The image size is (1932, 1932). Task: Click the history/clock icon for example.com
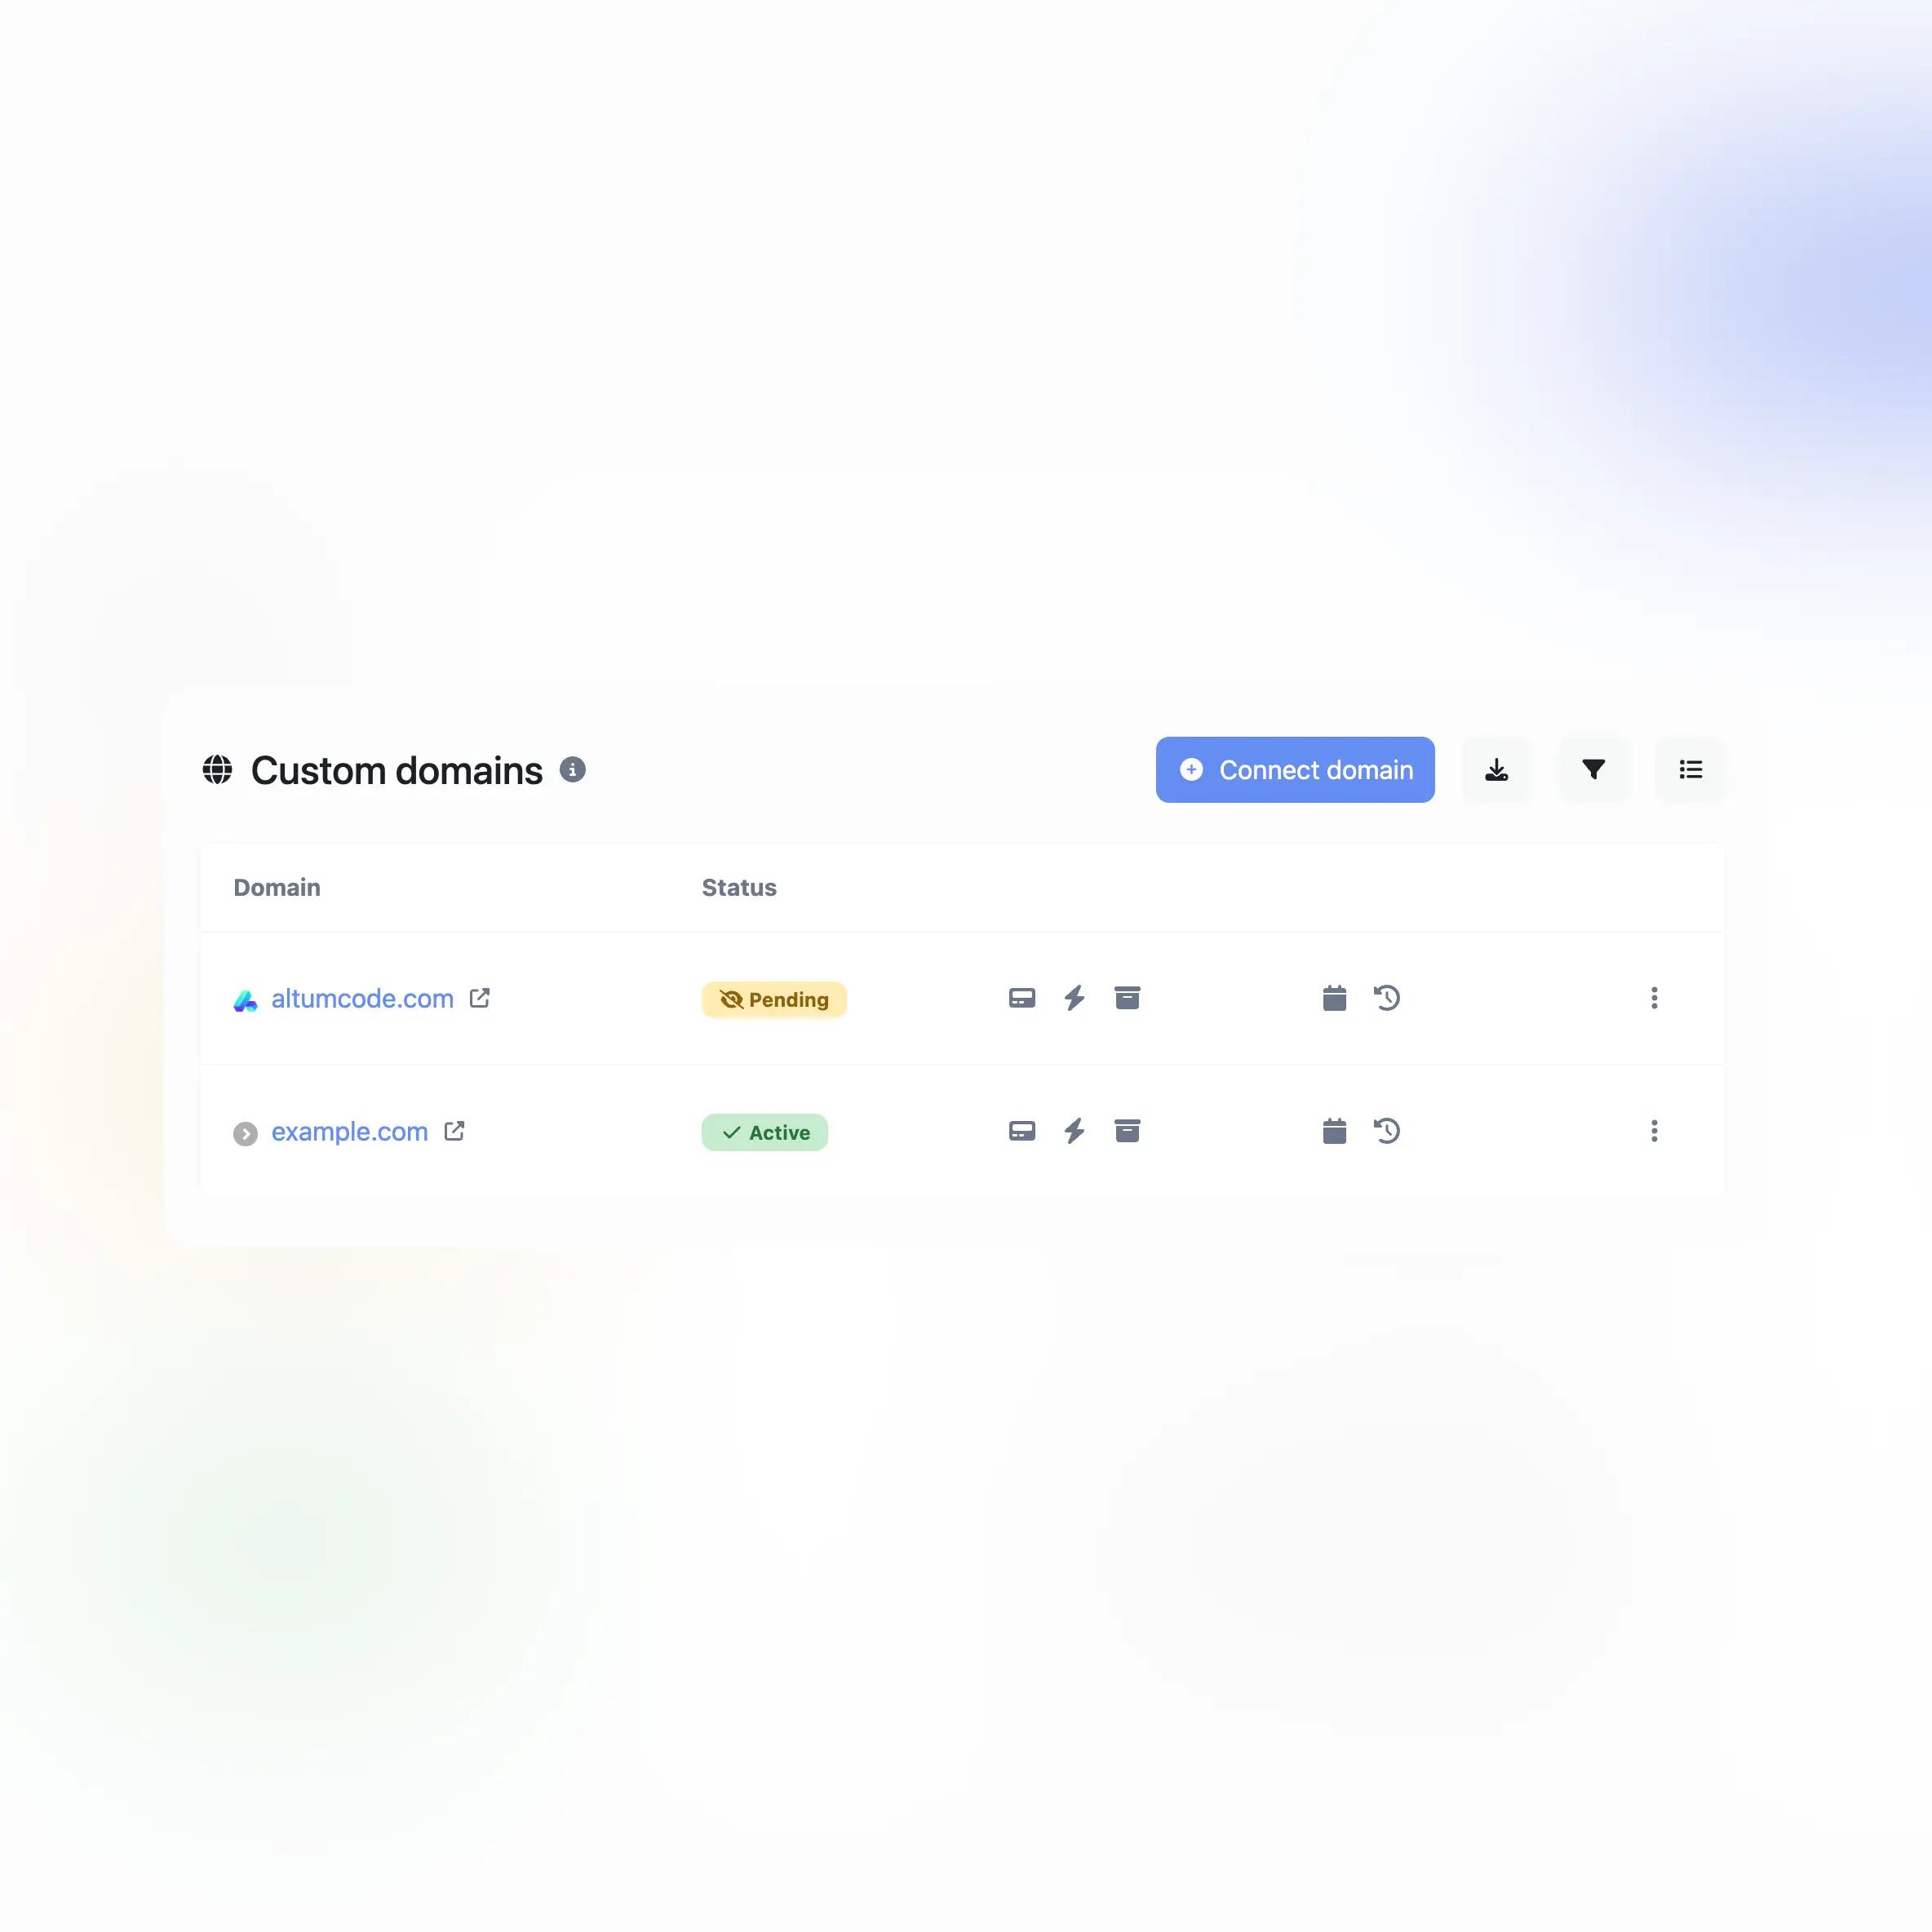coord(1387,1131)
